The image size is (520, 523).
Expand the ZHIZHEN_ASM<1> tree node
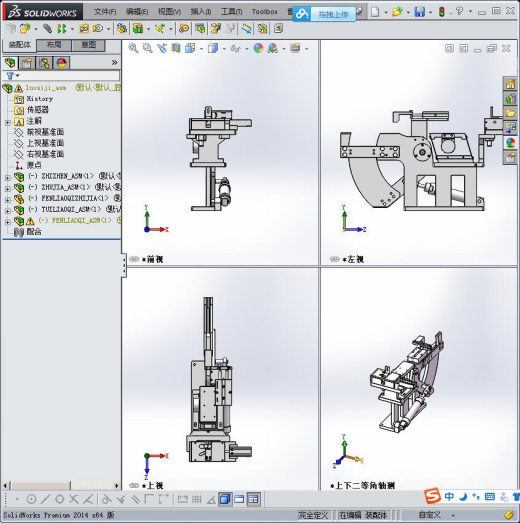(x=8, y=178)
